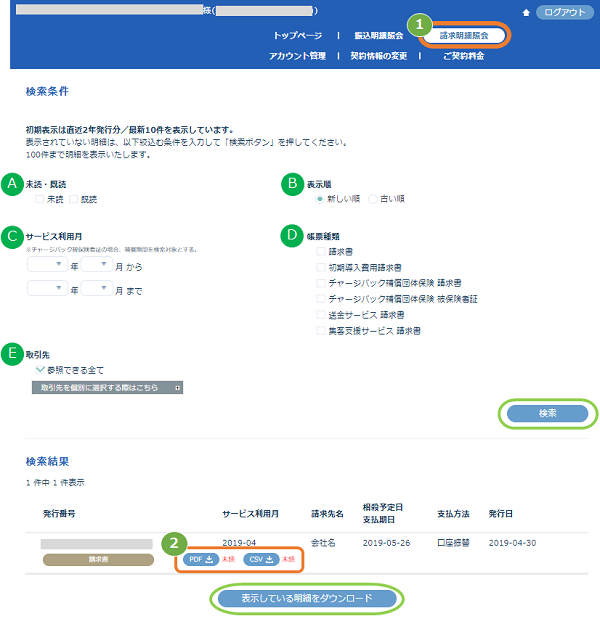The width and height of the screenshot is (600, 632).
Task: Open the end month dropdown (月 まで)
Action: [x=97, y=289]
